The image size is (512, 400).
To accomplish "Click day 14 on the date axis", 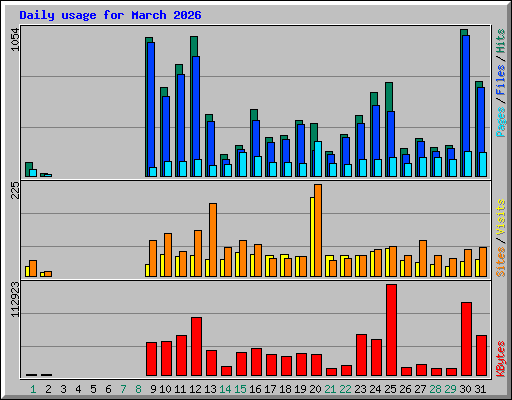I will [x=225, y=389].
